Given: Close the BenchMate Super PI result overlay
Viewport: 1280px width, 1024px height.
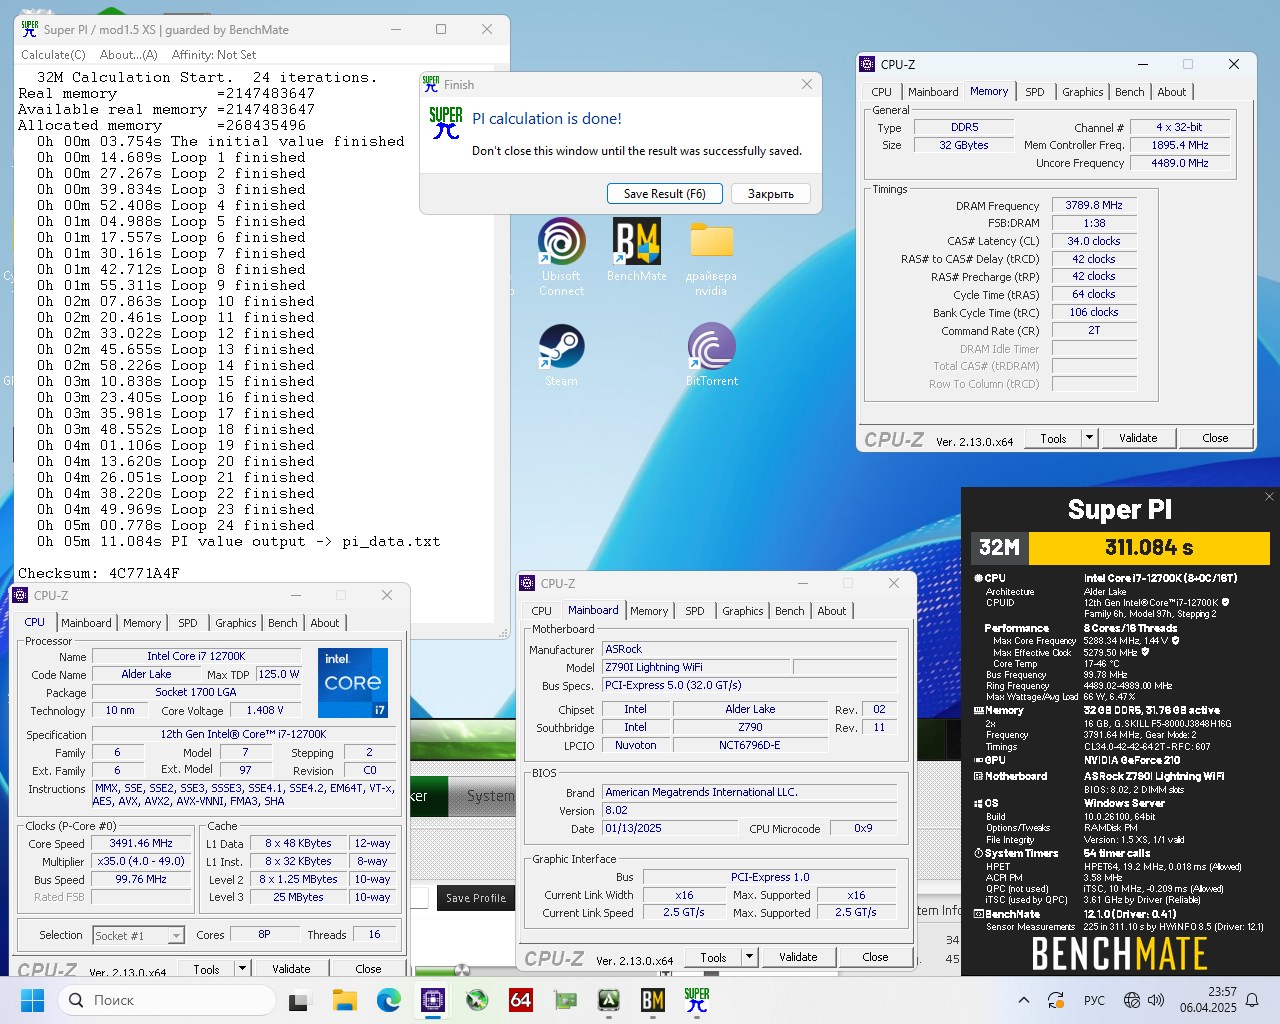Looking at the screenshot, I should pyautogui.click(x=1269, y=497).
